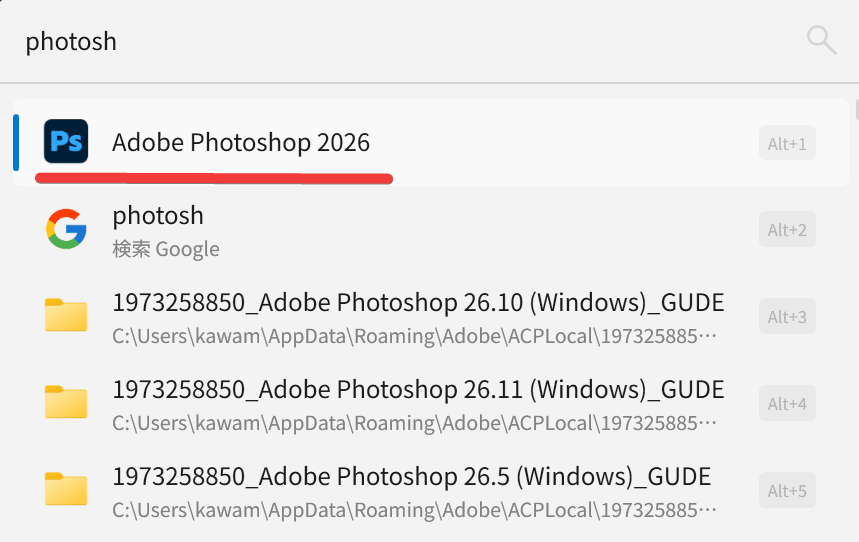Click the Alt+1 shortcut badge
This screenshot has width=859, height=542.
click(787, 143)
